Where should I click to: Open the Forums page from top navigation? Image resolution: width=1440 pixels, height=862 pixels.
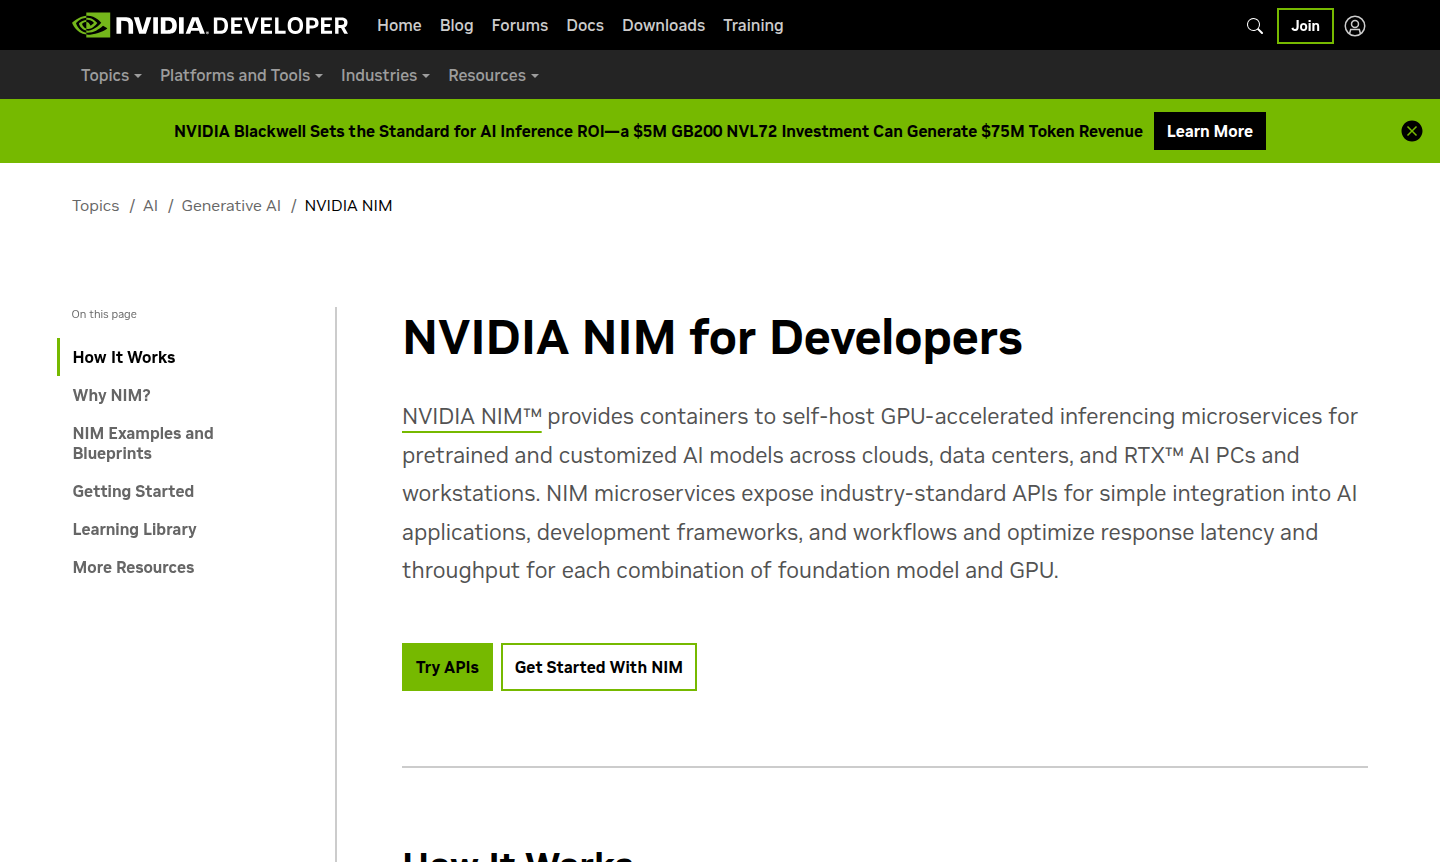coord(519,25)
